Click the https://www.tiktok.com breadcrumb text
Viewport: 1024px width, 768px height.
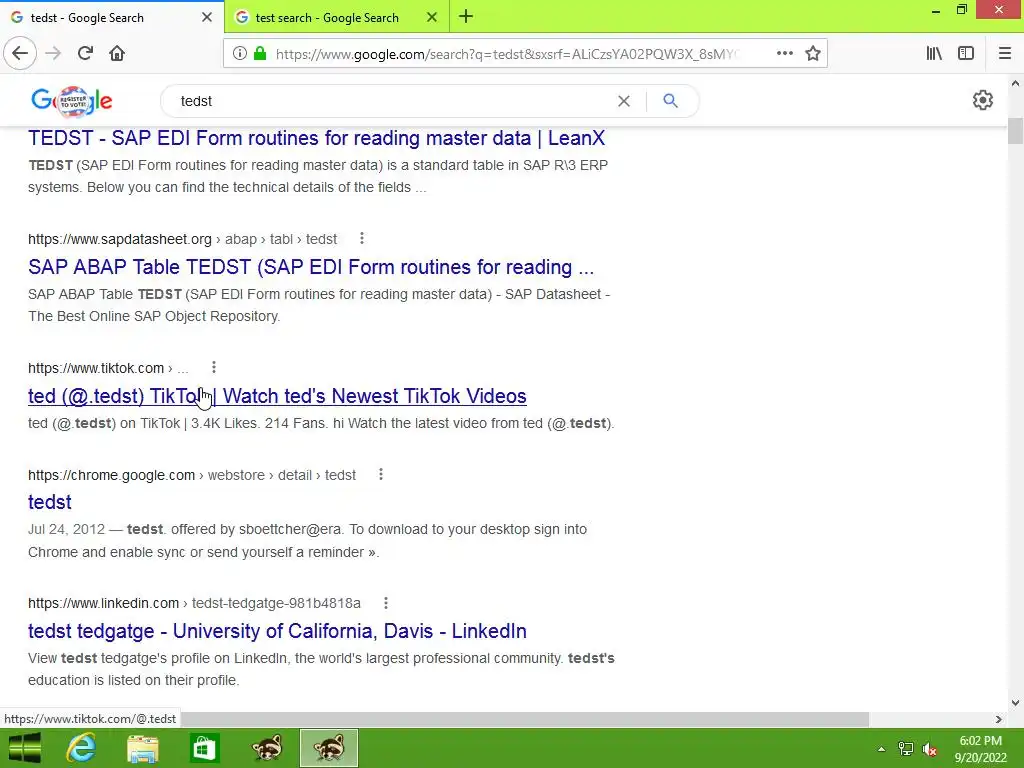click(x=96, y=368)
